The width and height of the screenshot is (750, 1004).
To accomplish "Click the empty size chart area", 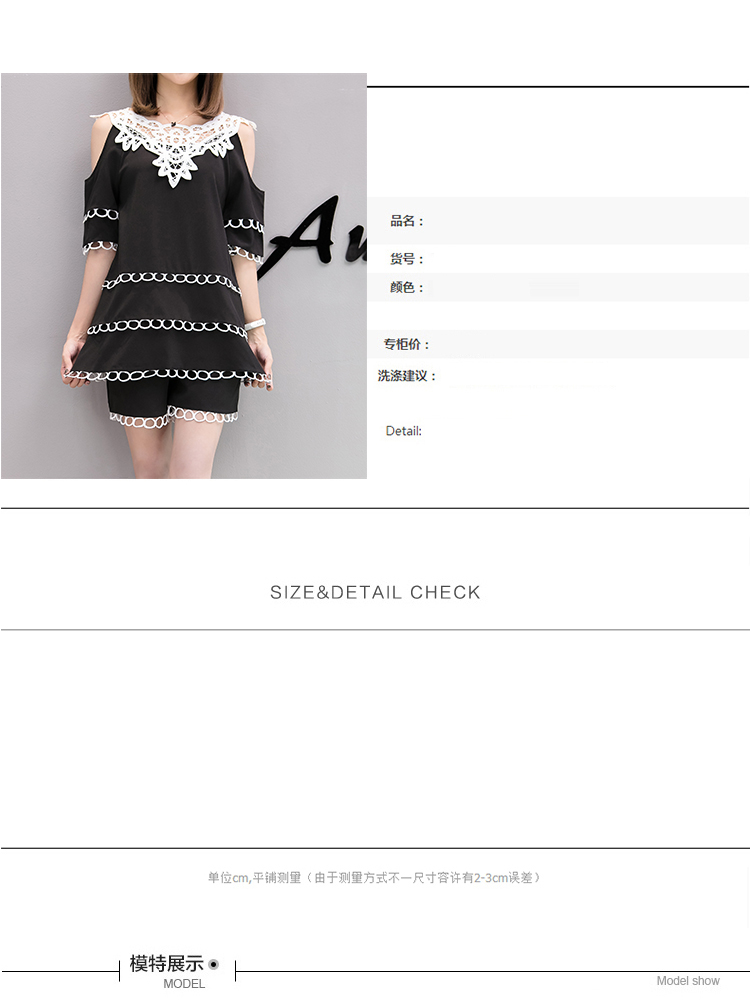I will [375, 739].
